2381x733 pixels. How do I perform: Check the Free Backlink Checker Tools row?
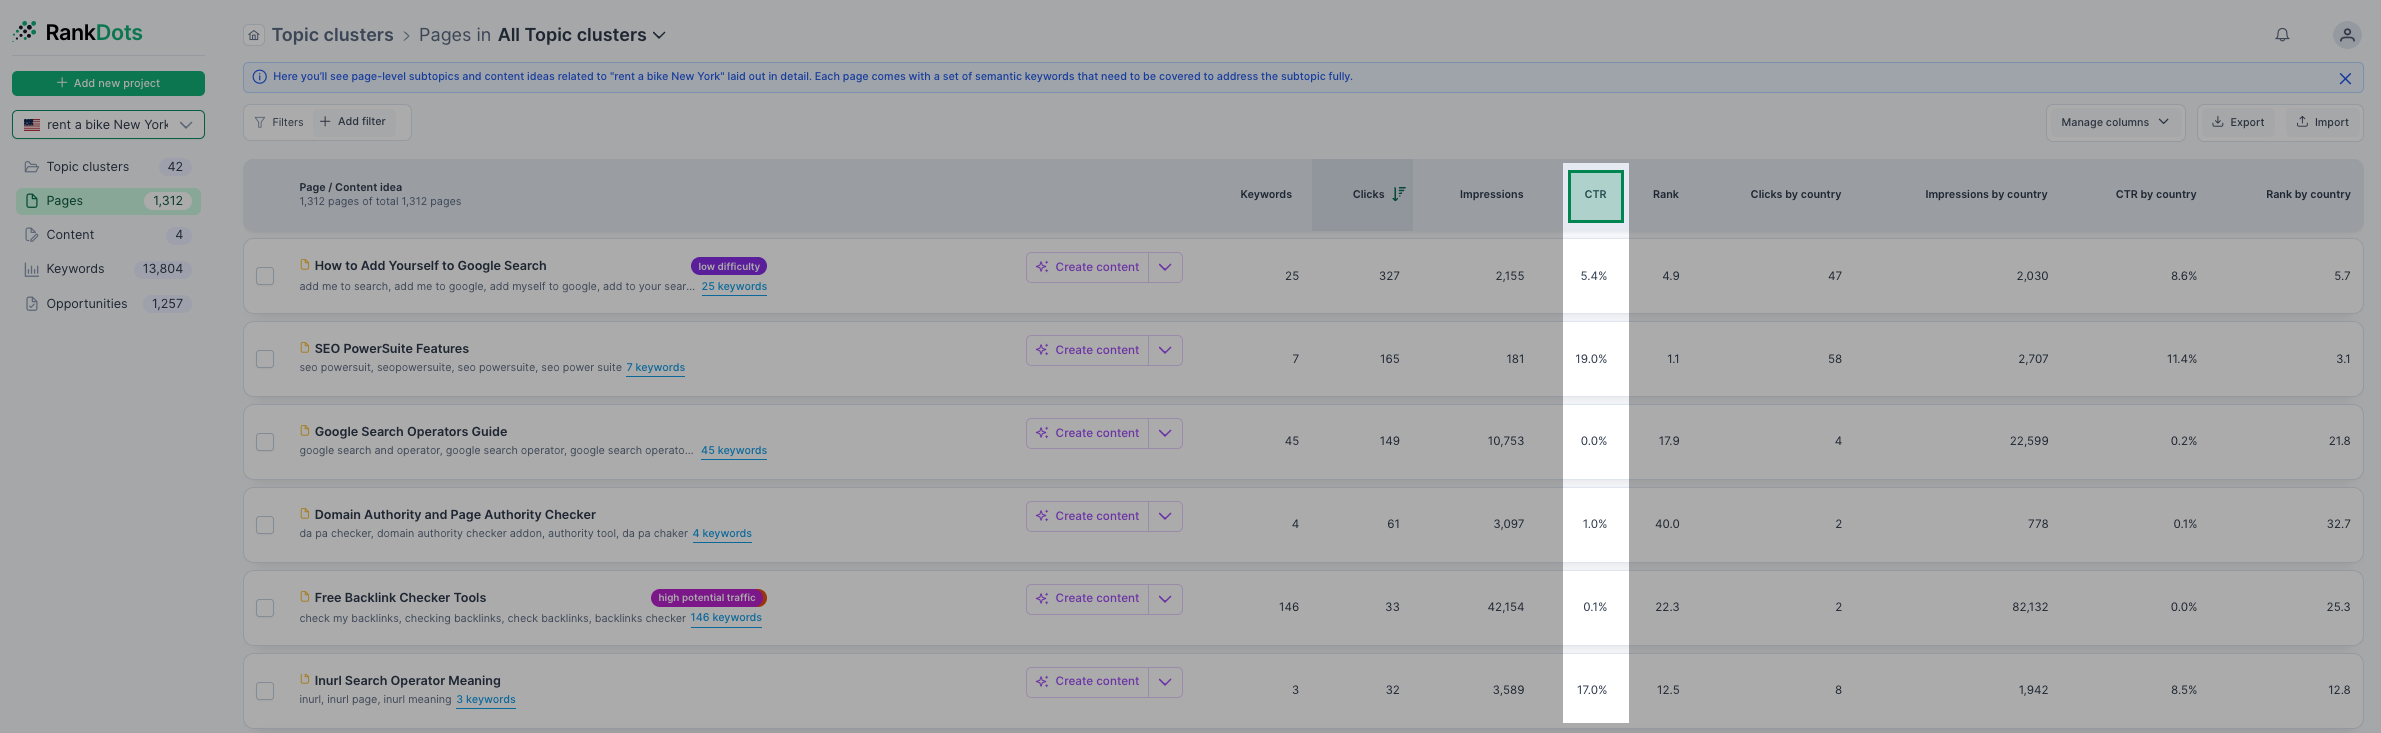click(265, 608)
